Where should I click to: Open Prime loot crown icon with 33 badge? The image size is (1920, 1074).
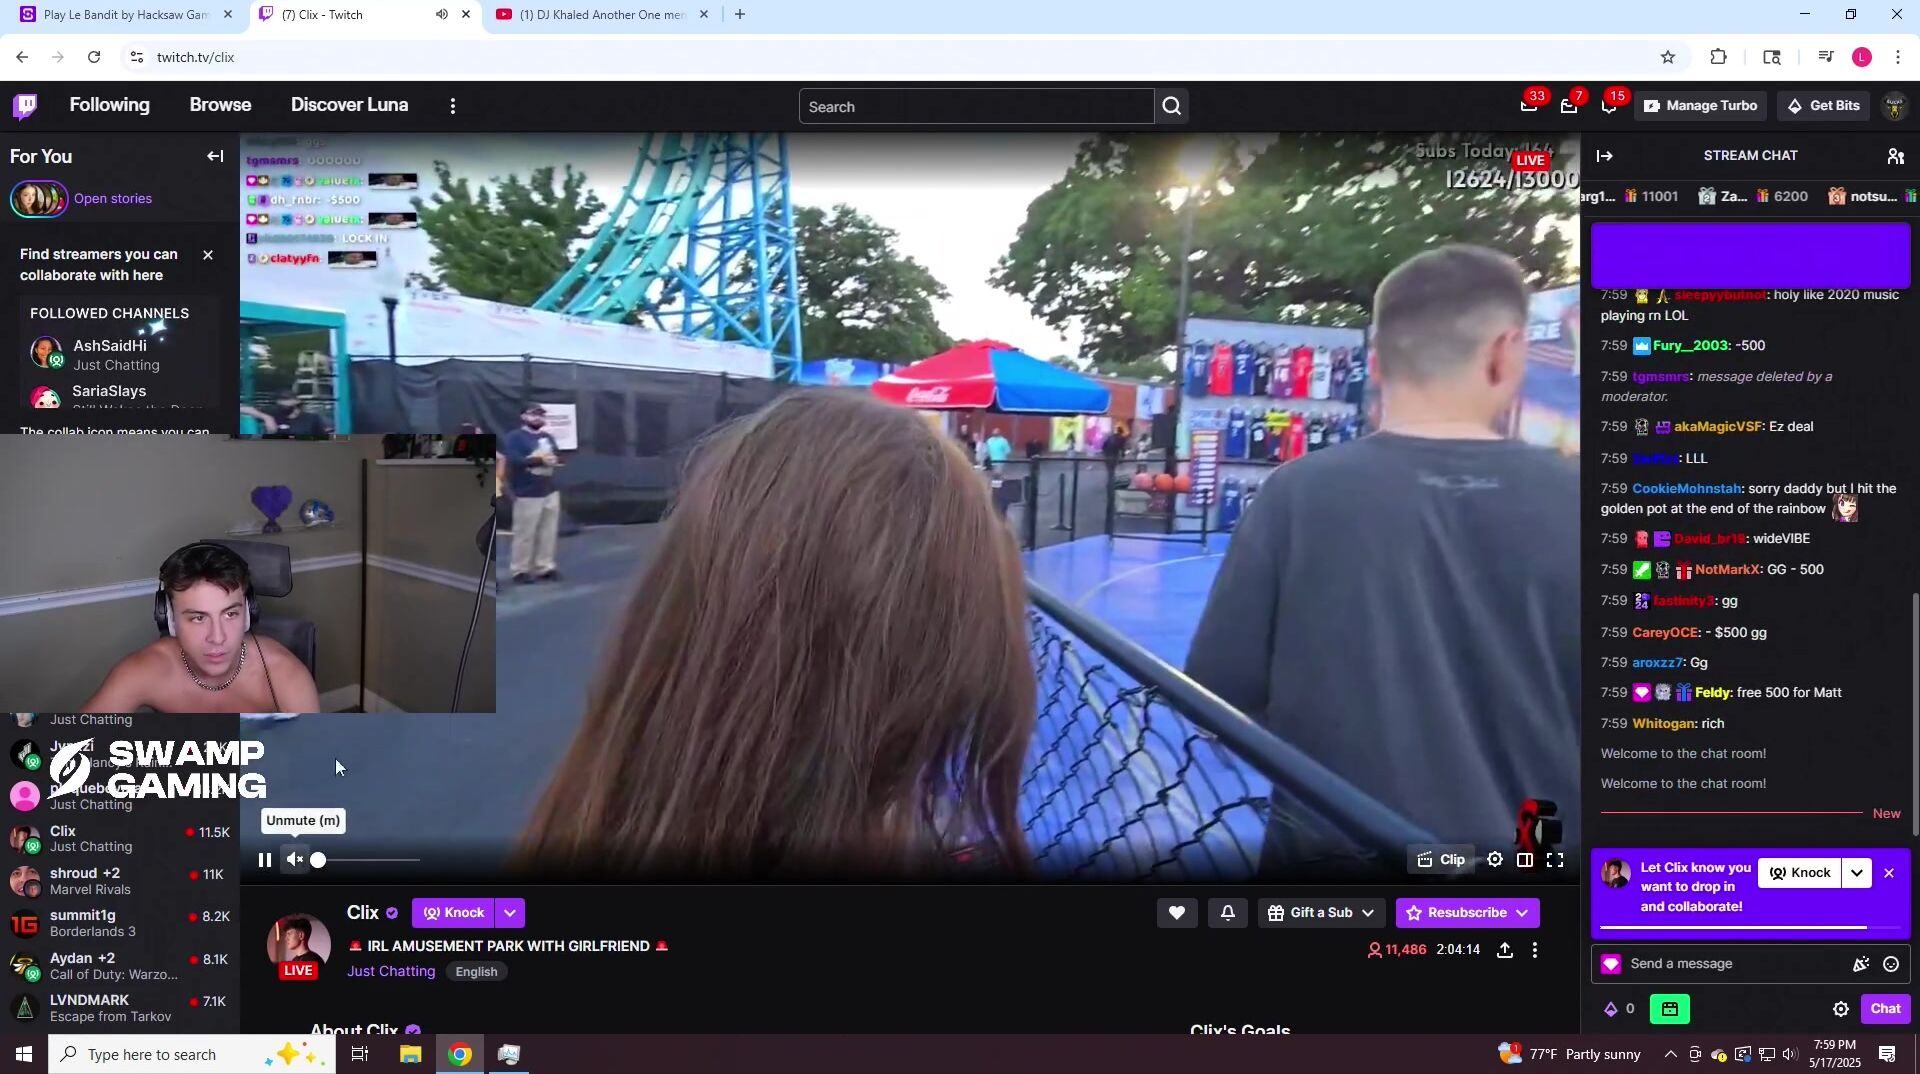1529,105
